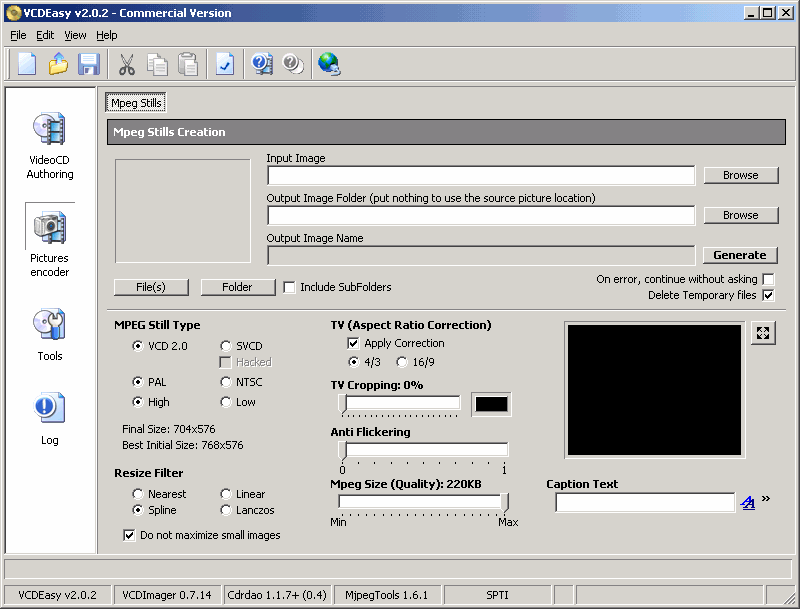Select the 16/9 aspect ratio option
The image size is (800, 609).
pyautogui.click(x=402, y=362)
